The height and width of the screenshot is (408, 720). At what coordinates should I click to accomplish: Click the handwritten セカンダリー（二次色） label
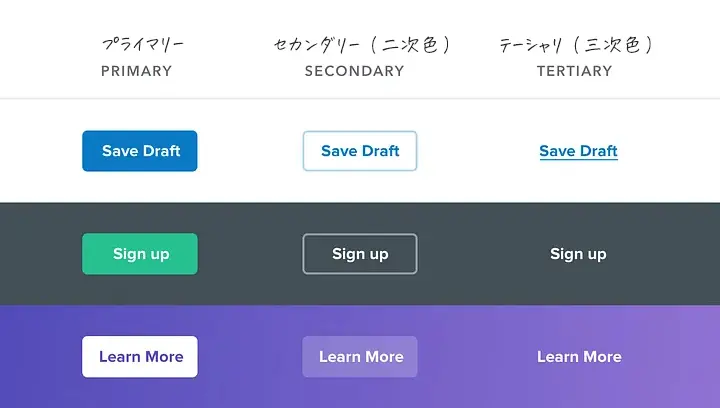coord(362,45)
